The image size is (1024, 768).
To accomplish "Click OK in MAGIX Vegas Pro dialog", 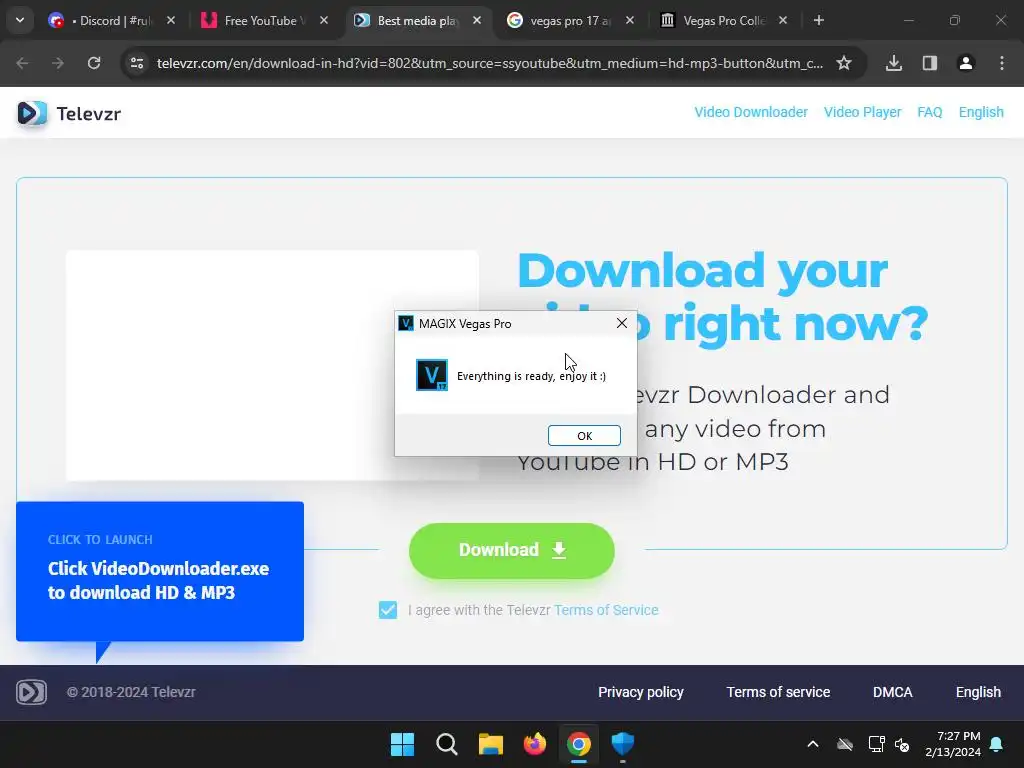I will pyautogui.click(x=584, y=436).
